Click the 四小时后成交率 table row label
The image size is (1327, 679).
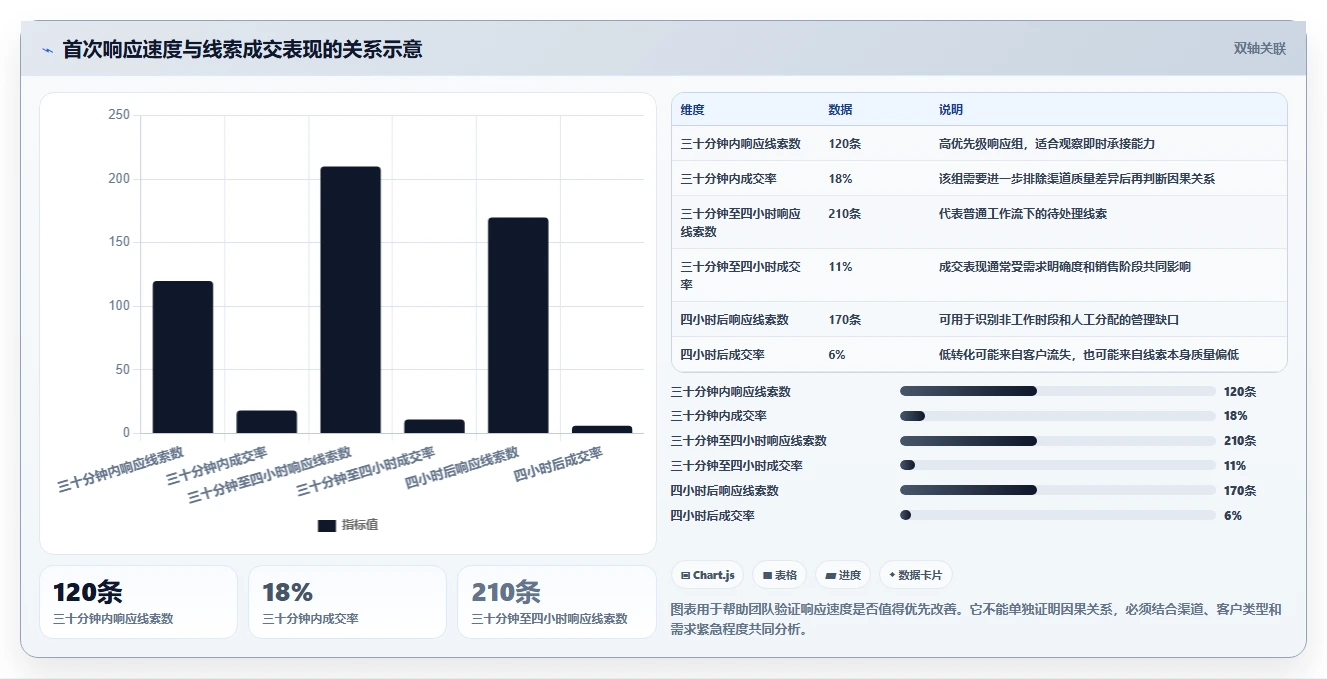tap(723, 355)
